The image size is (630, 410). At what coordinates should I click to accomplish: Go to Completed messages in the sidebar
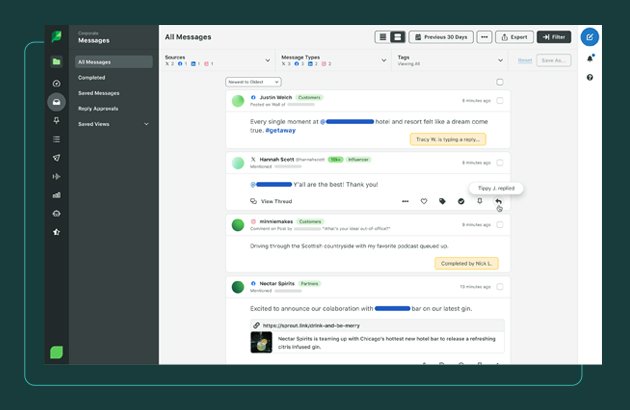pos(92,77)
